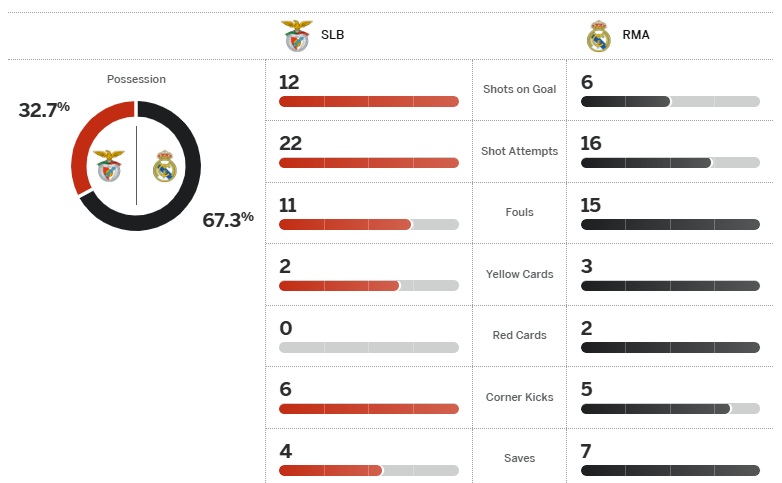Click the Benfica crest inside the possession donut
782x483 pixels.
(108, 165)
